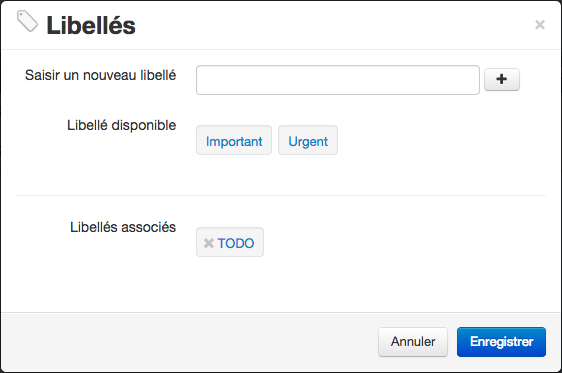This screenshot has height=373, width=562.
Task: Close the Libellés dialog with the X
Action: coord(540,25)
